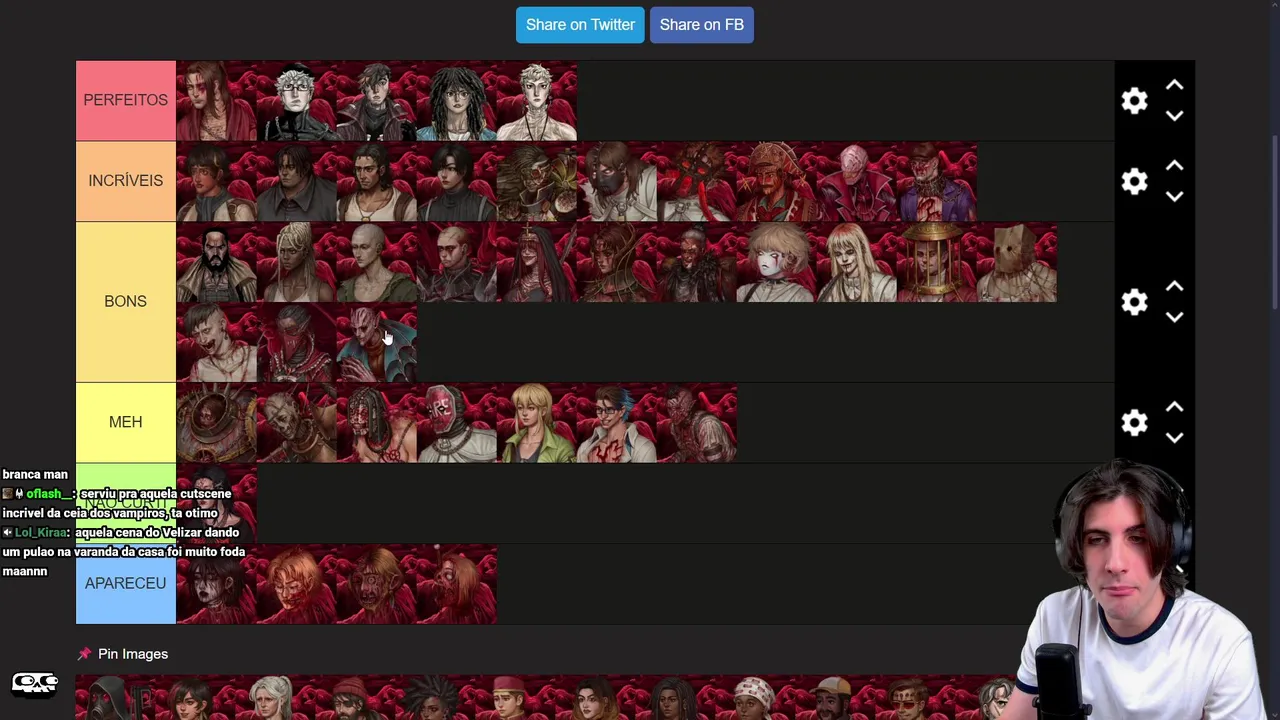Select birdcage-head character in BONS row
1280x720 pixels.
pos(937,262)
